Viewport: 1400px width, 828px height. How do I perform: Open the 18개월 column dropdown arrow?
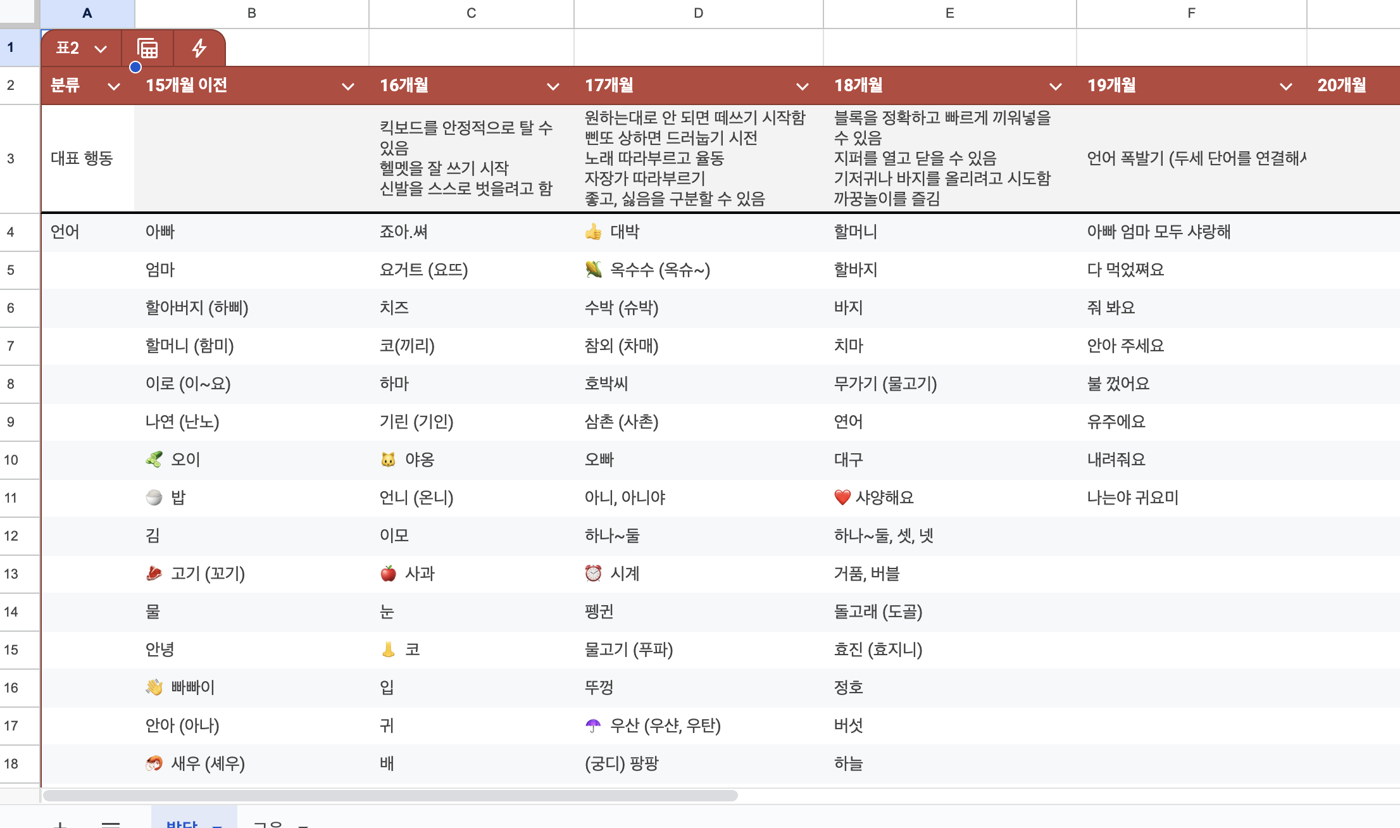[1055, 87]
